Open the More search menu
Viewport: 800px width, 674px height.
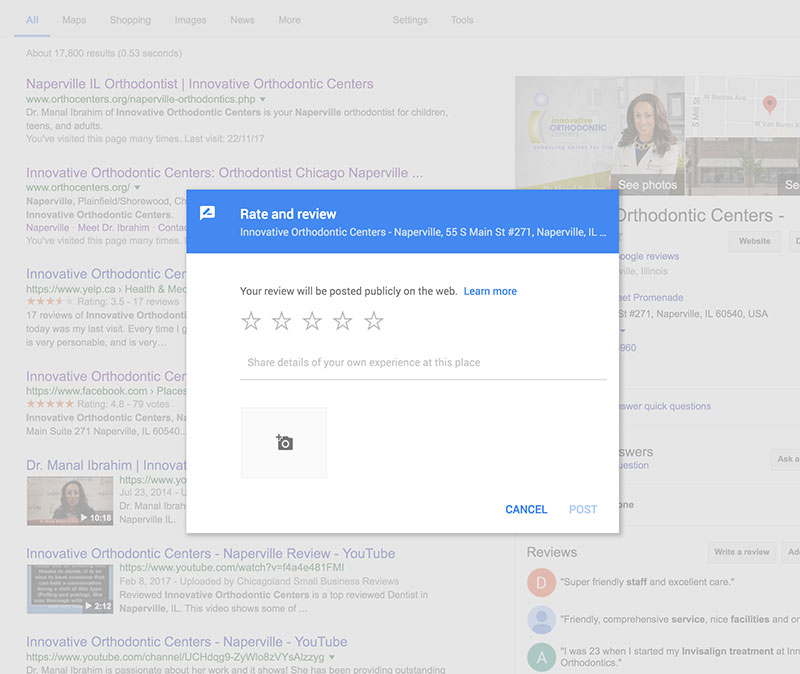click(x=289, y=20)
